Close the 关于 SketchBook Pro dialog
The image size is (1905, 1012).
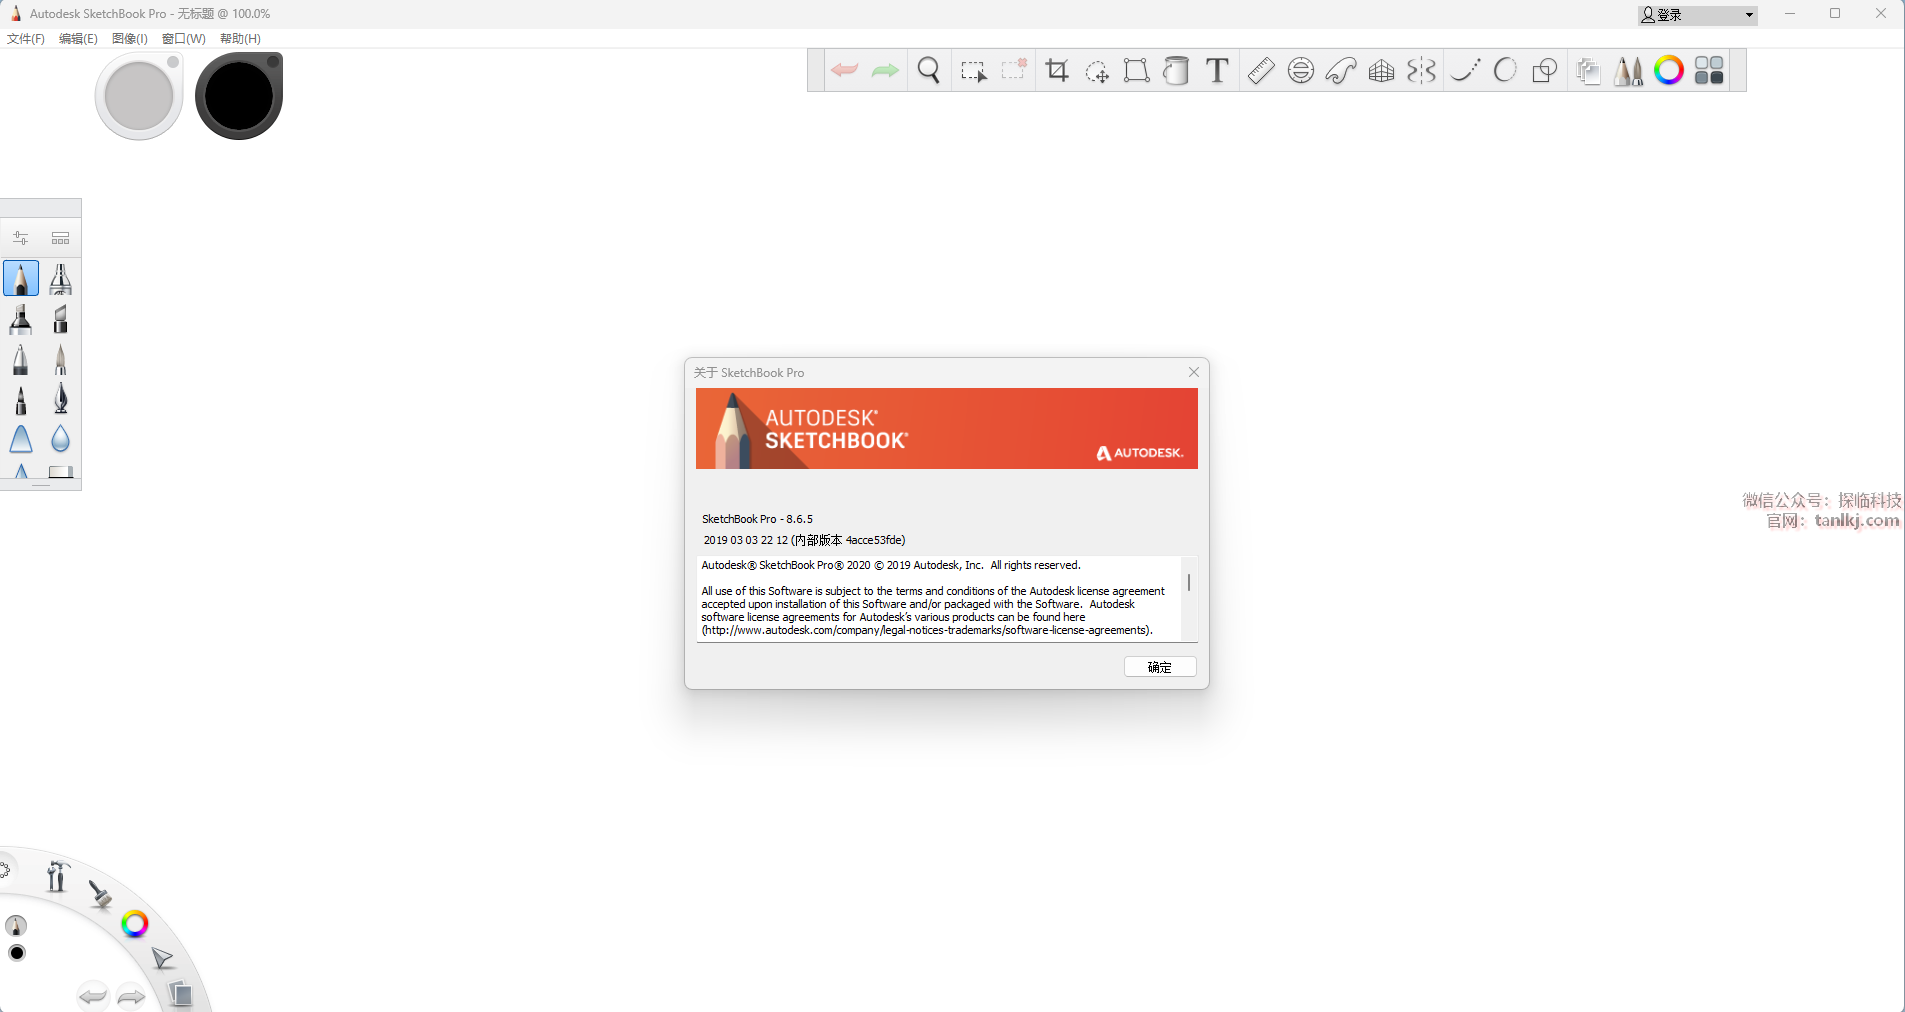click(x=1194, y=372)
